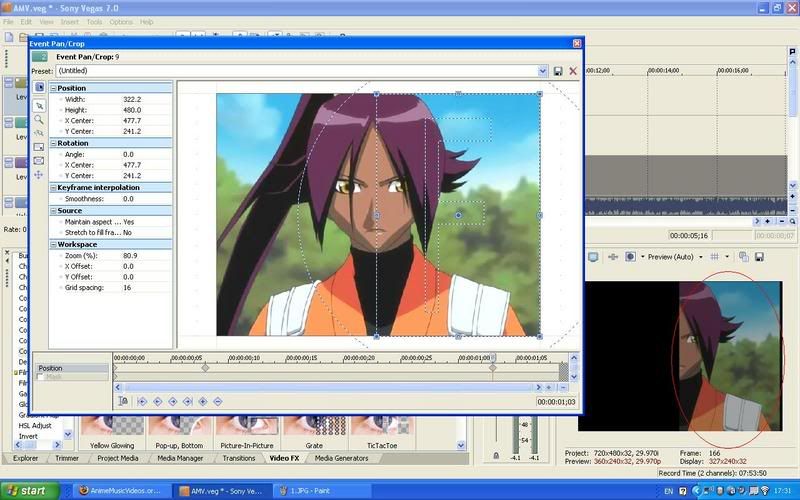Image resolution: width=800 pixels, height=500 pixels.
Task: Open the Preset dropdown list
Action: (x=542, y=71)
